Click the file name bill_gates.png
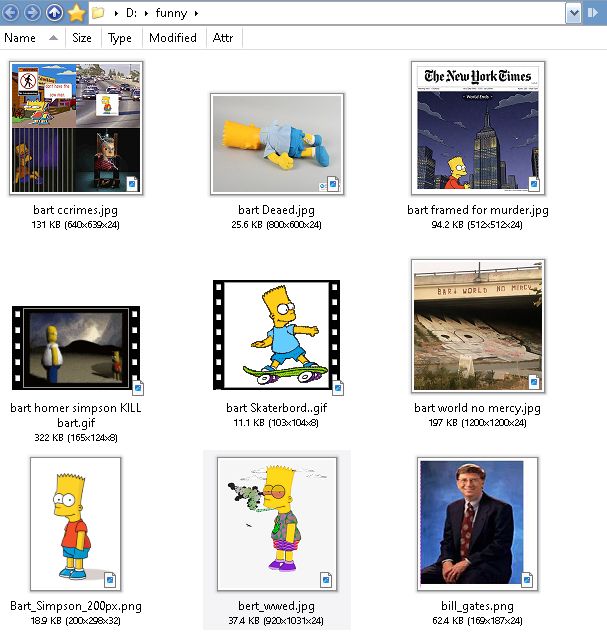Screen dimensions: 607x636 pyautogui.click(x=478, y=606)
